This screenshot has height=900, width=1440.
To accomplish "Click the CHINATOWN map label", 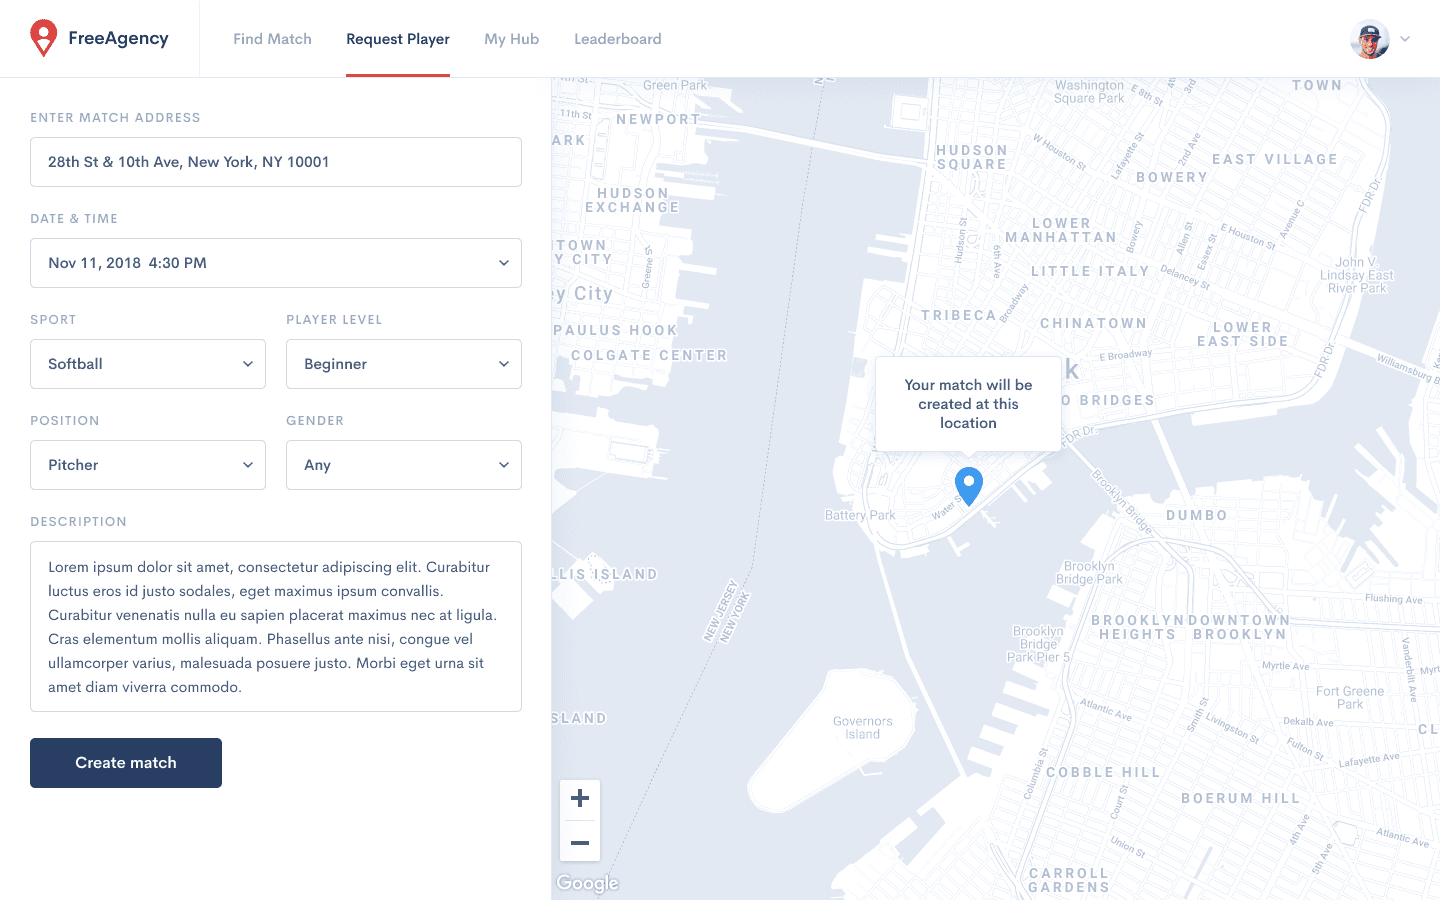I will tap(1094, 323).
